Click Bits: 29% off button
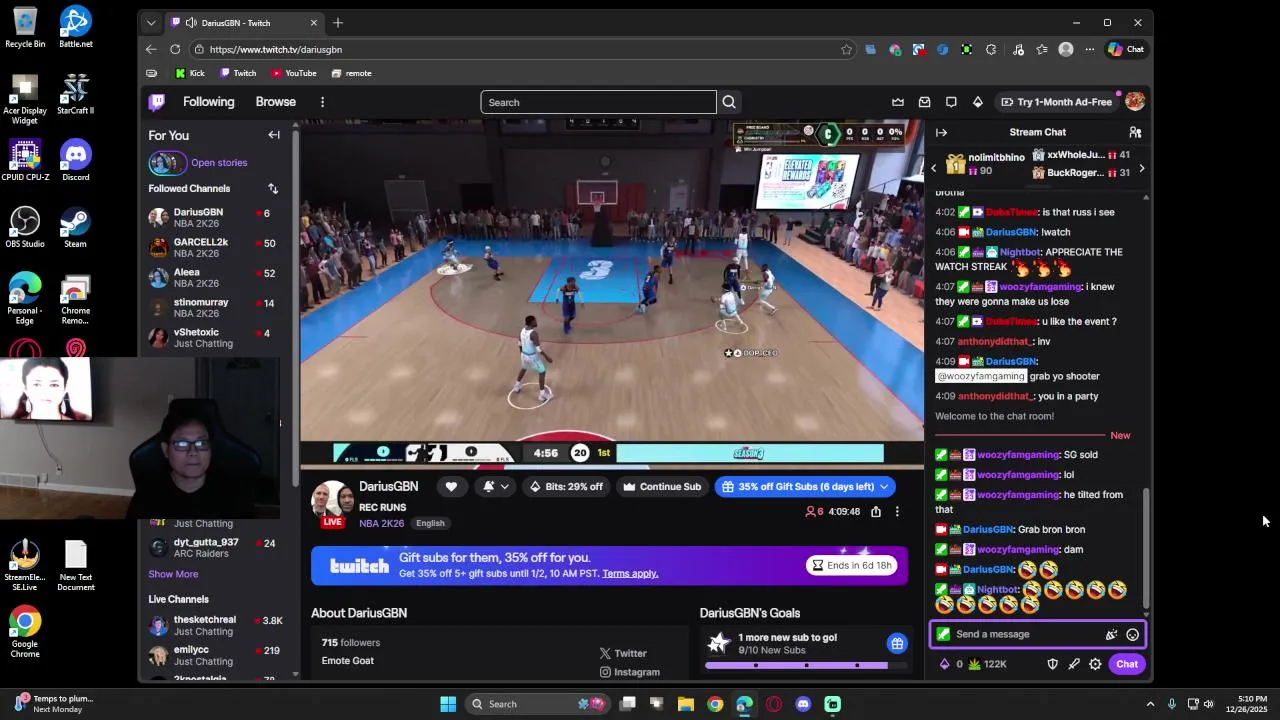The image size is (1280, 720). pos(566,487)
